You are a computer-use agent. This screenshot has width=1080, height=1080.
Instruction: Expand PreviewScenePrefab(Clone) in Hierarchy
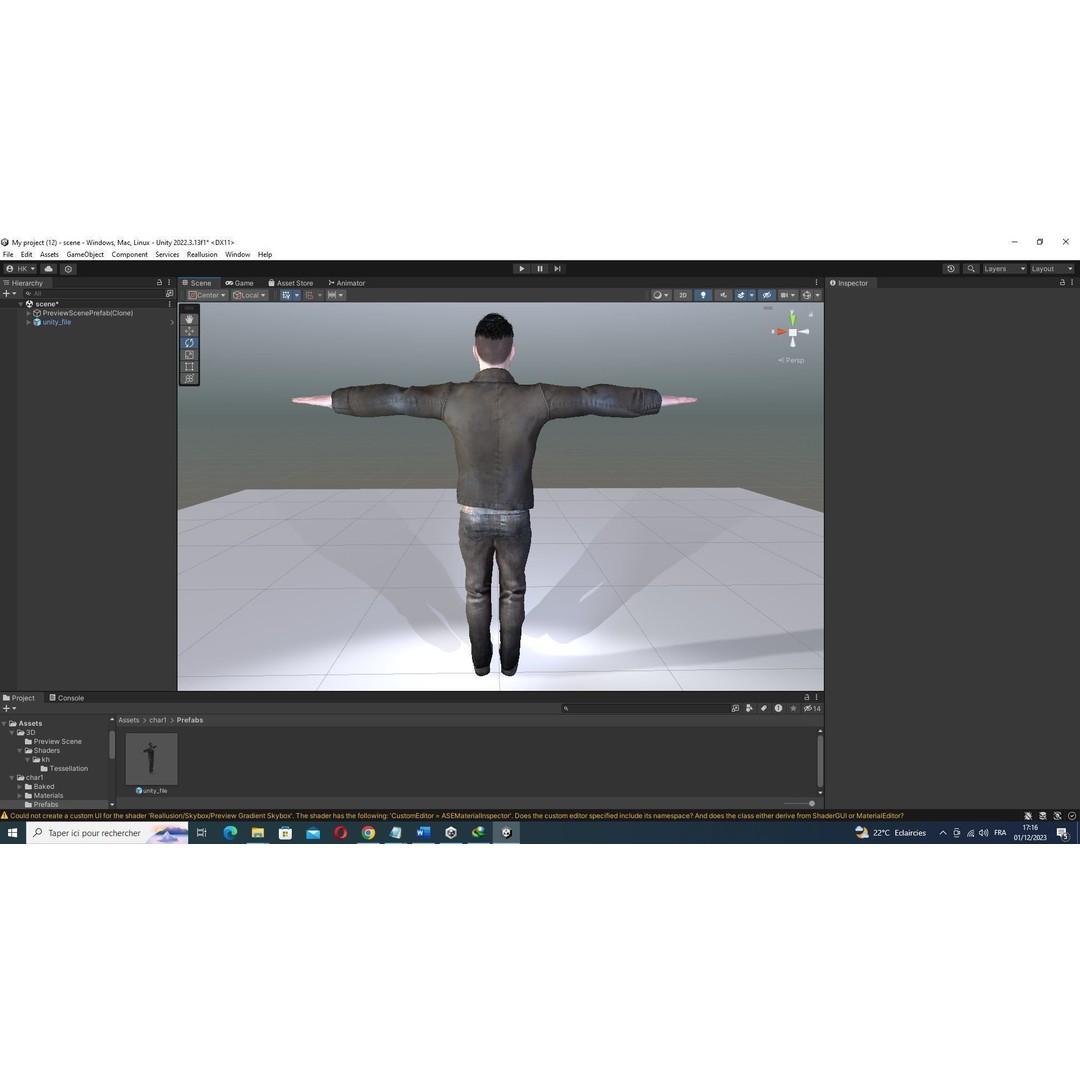(x=28, y=313)
